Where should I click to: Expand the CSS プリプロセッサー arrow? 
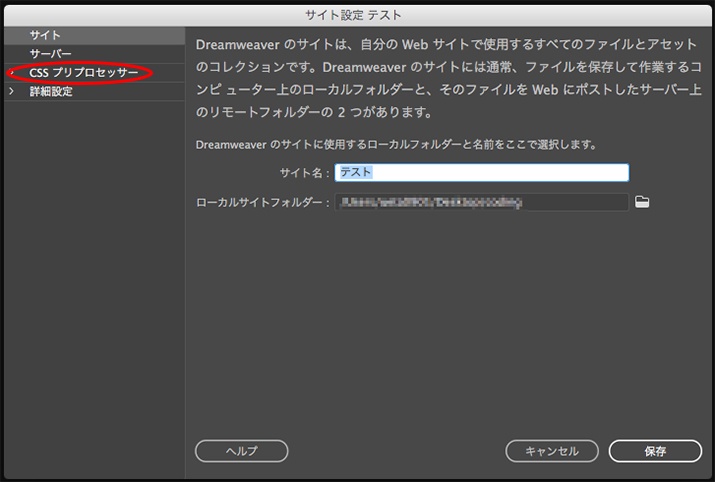point(11,73)
